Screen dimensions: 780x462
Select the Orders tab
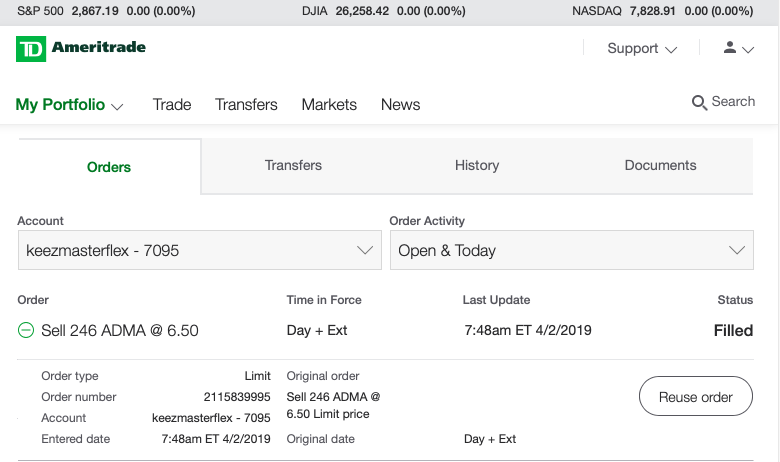point(109,167)
